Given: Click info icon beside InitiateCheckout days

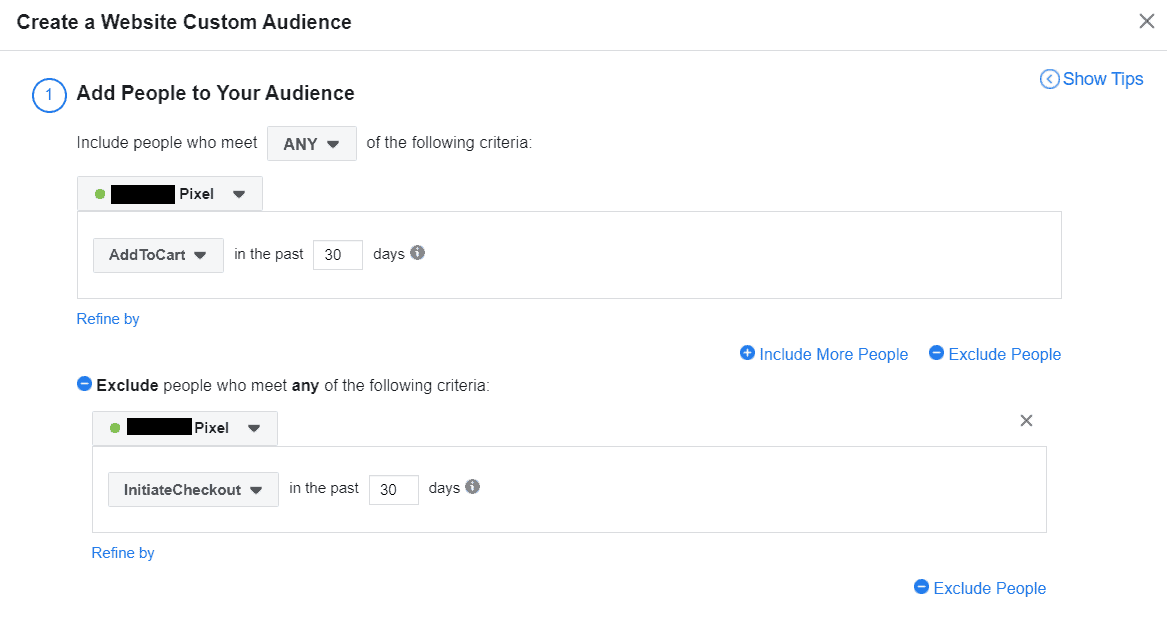Looking at the screenshot, I should coord(473,487).
